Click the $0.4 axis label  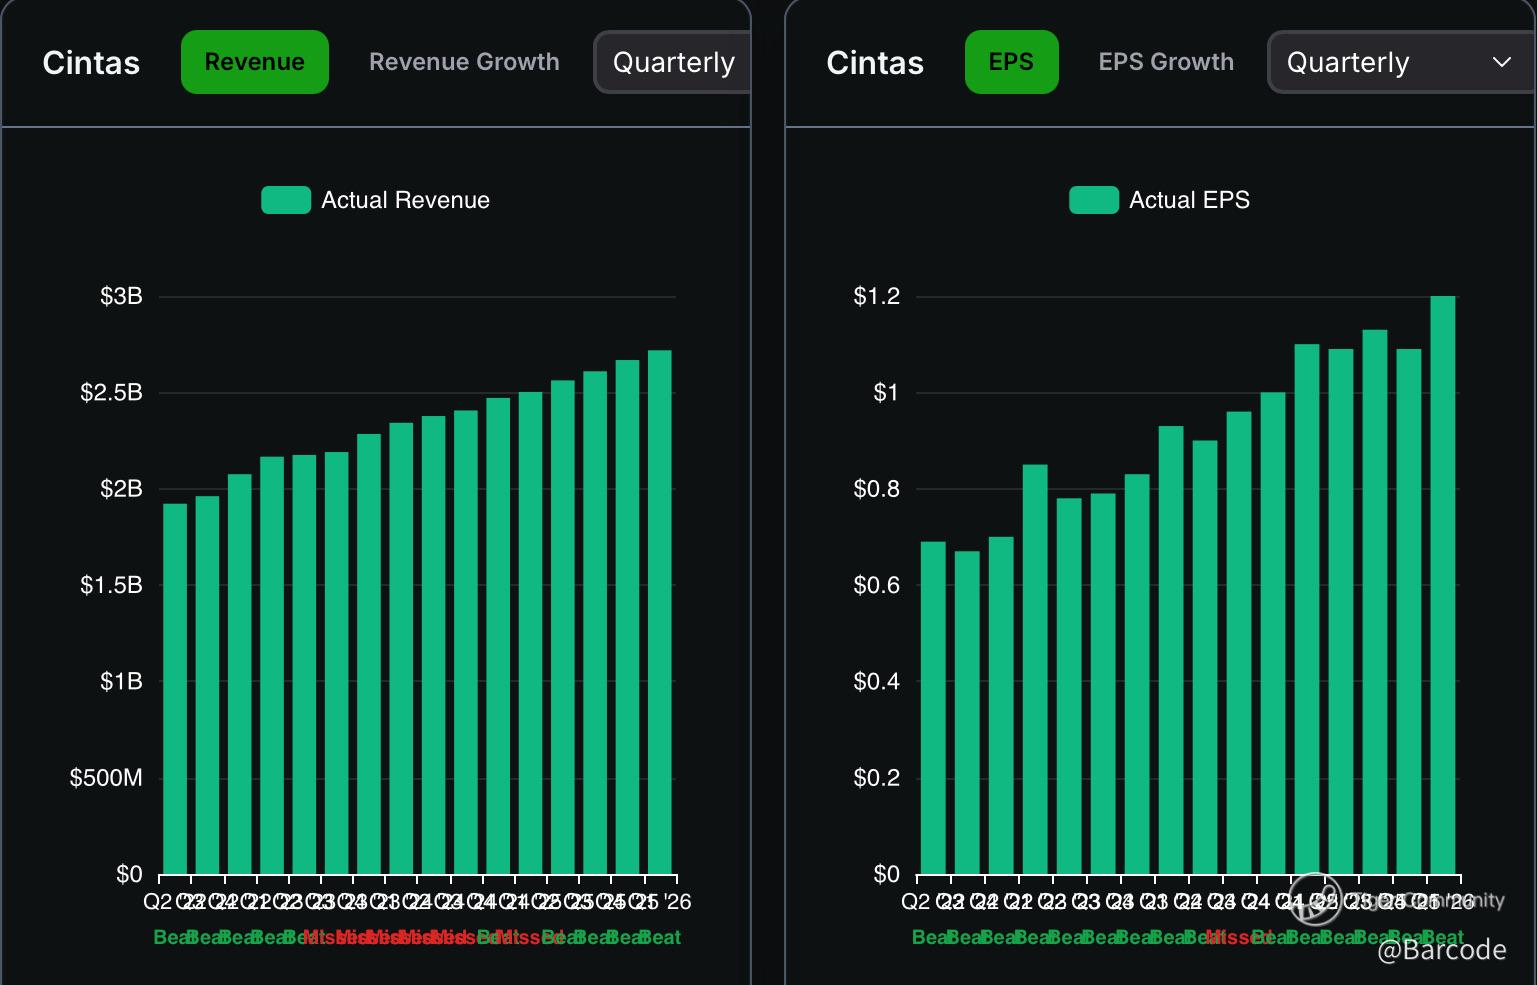877,681
